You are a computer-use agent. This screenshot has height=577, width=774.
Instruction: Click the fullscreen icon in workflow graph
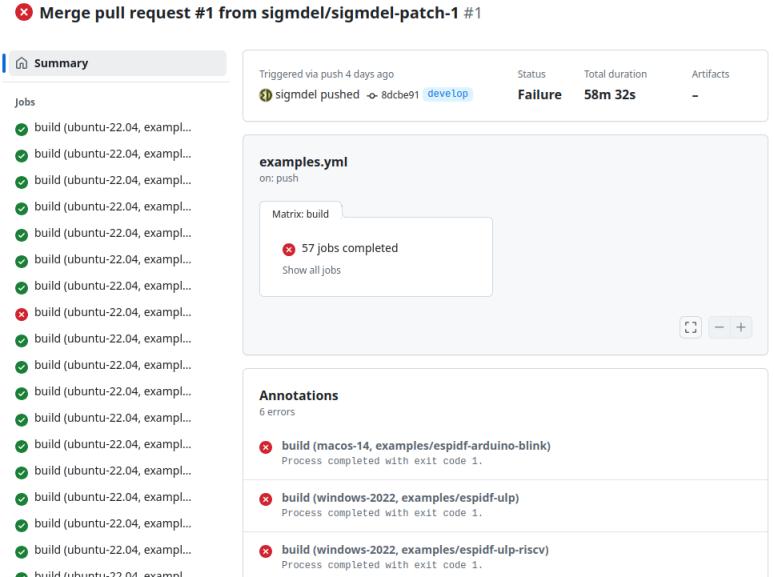coord(690,328)
